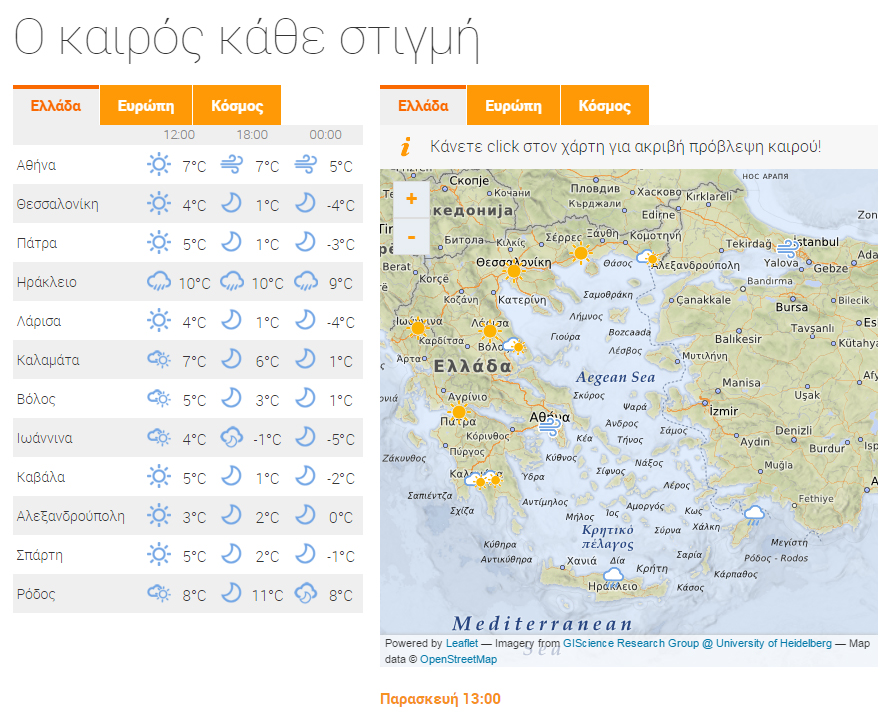Click the Αθήνα 18:00 wind icon in the table
This screenshot has width=884, height=716.
tap(231, 166)
